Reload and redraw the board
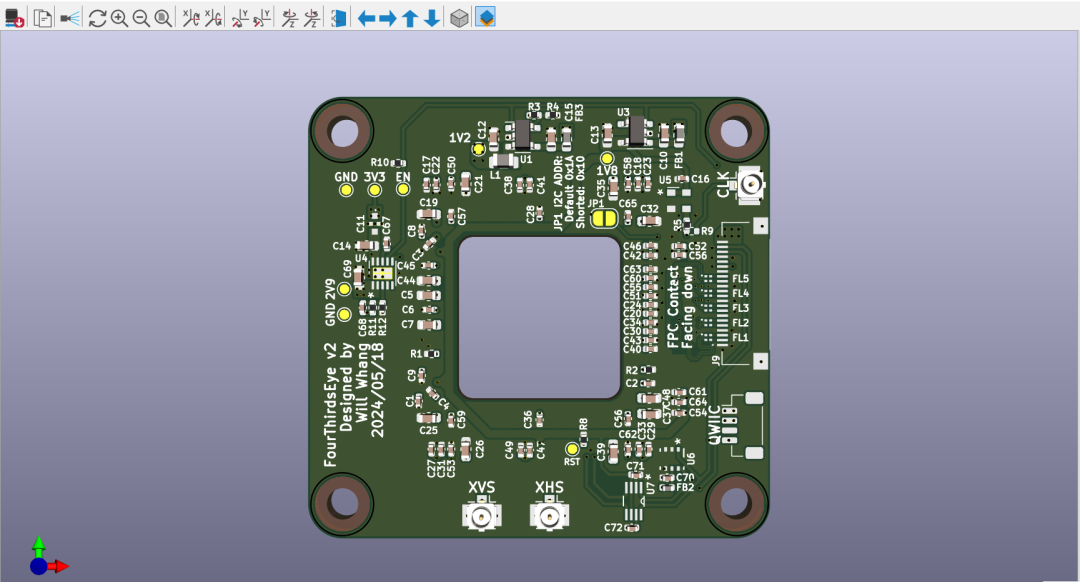The image size is (1080, 582). coord(97,18)
